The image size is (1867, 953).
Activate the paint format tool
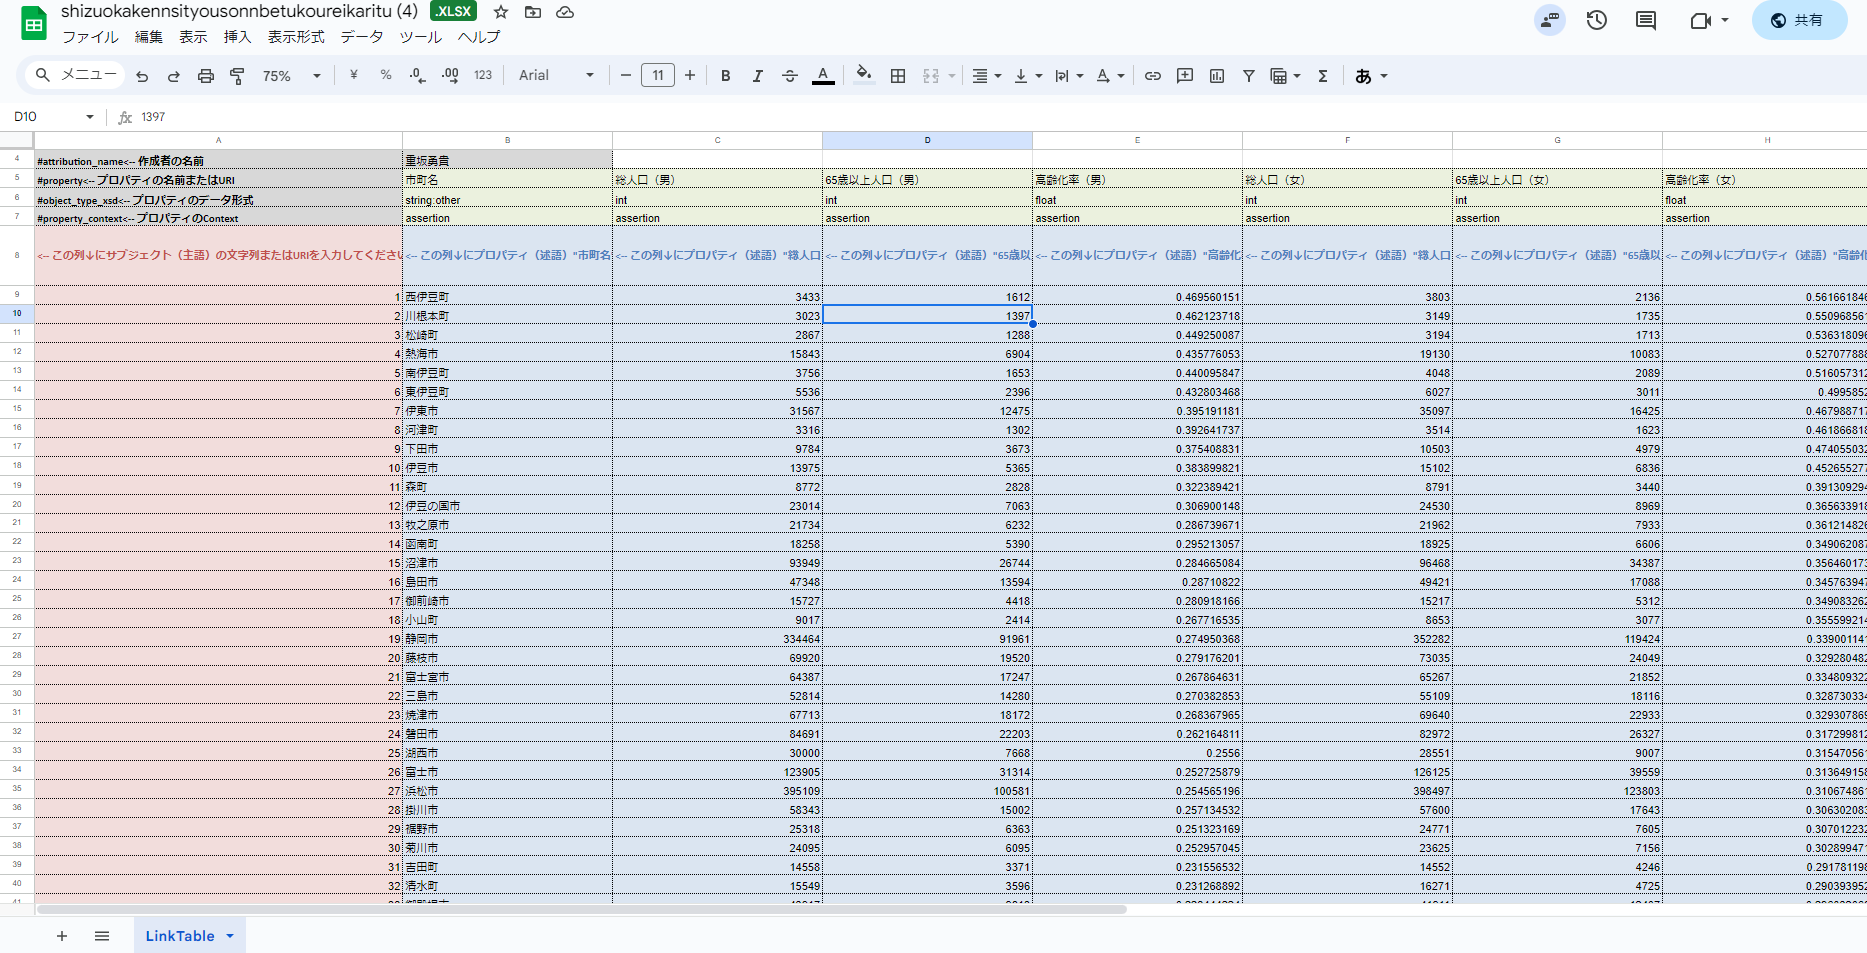(238, 76)
